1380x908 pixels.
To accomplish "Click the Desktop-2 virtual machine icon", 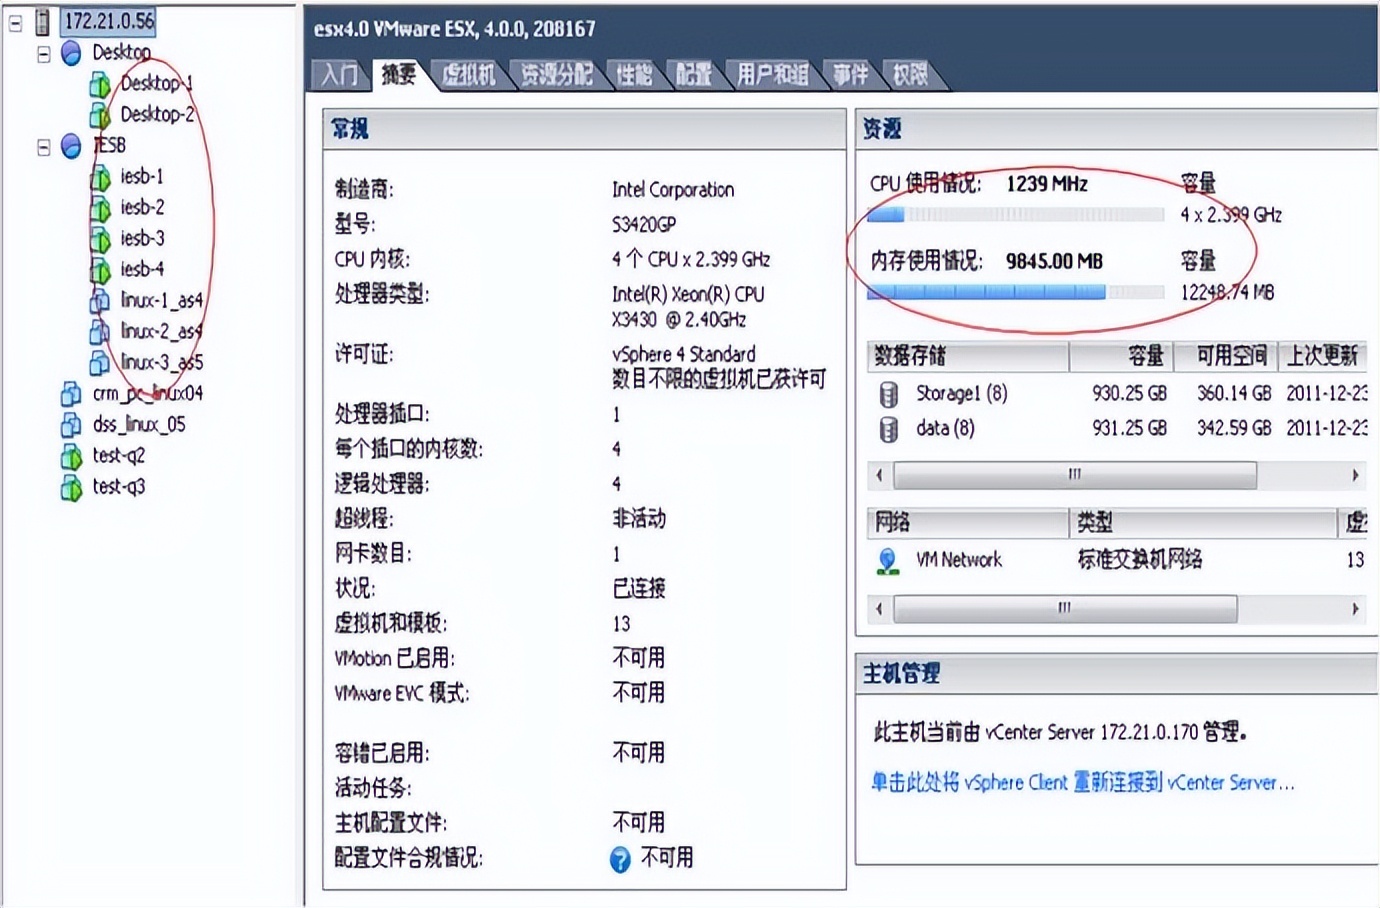I will [x=100, y=116].
